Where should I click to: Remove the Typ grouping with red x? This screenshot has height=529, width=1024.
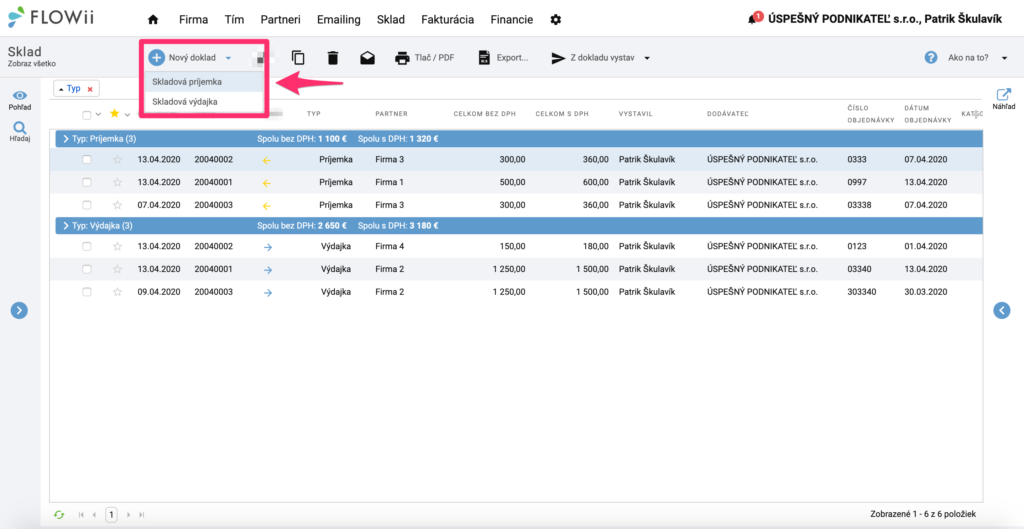[x=90, y=89]
